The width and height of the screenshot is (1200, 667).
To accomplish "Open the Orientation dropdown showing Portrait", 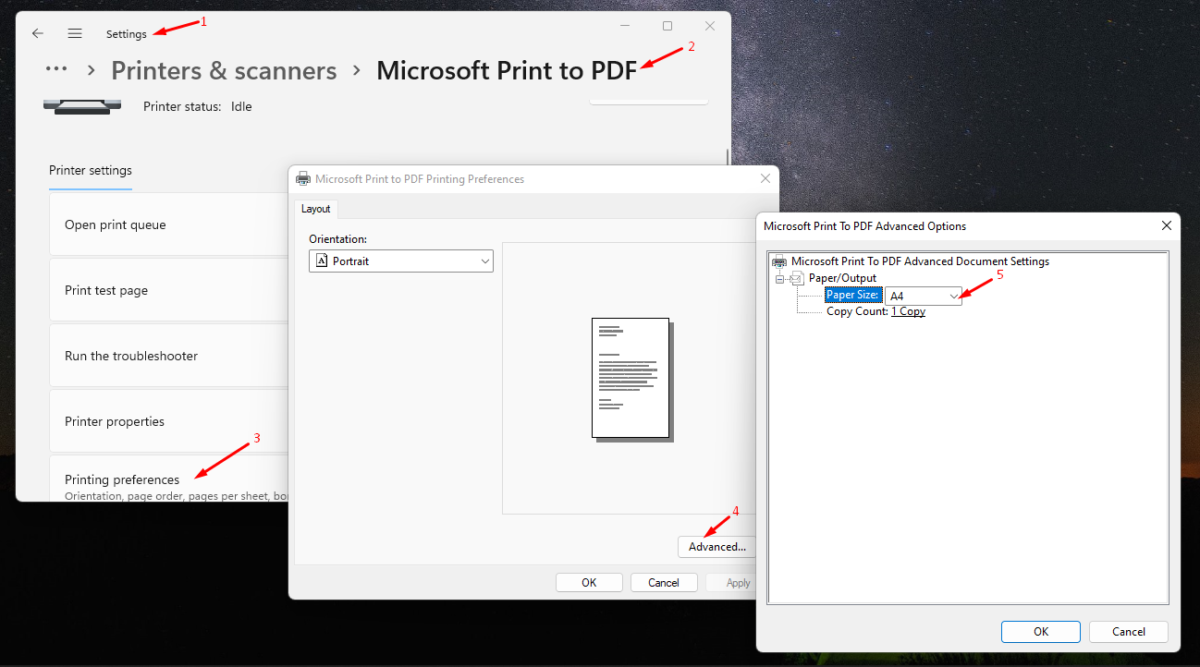I will coord(400,261).
